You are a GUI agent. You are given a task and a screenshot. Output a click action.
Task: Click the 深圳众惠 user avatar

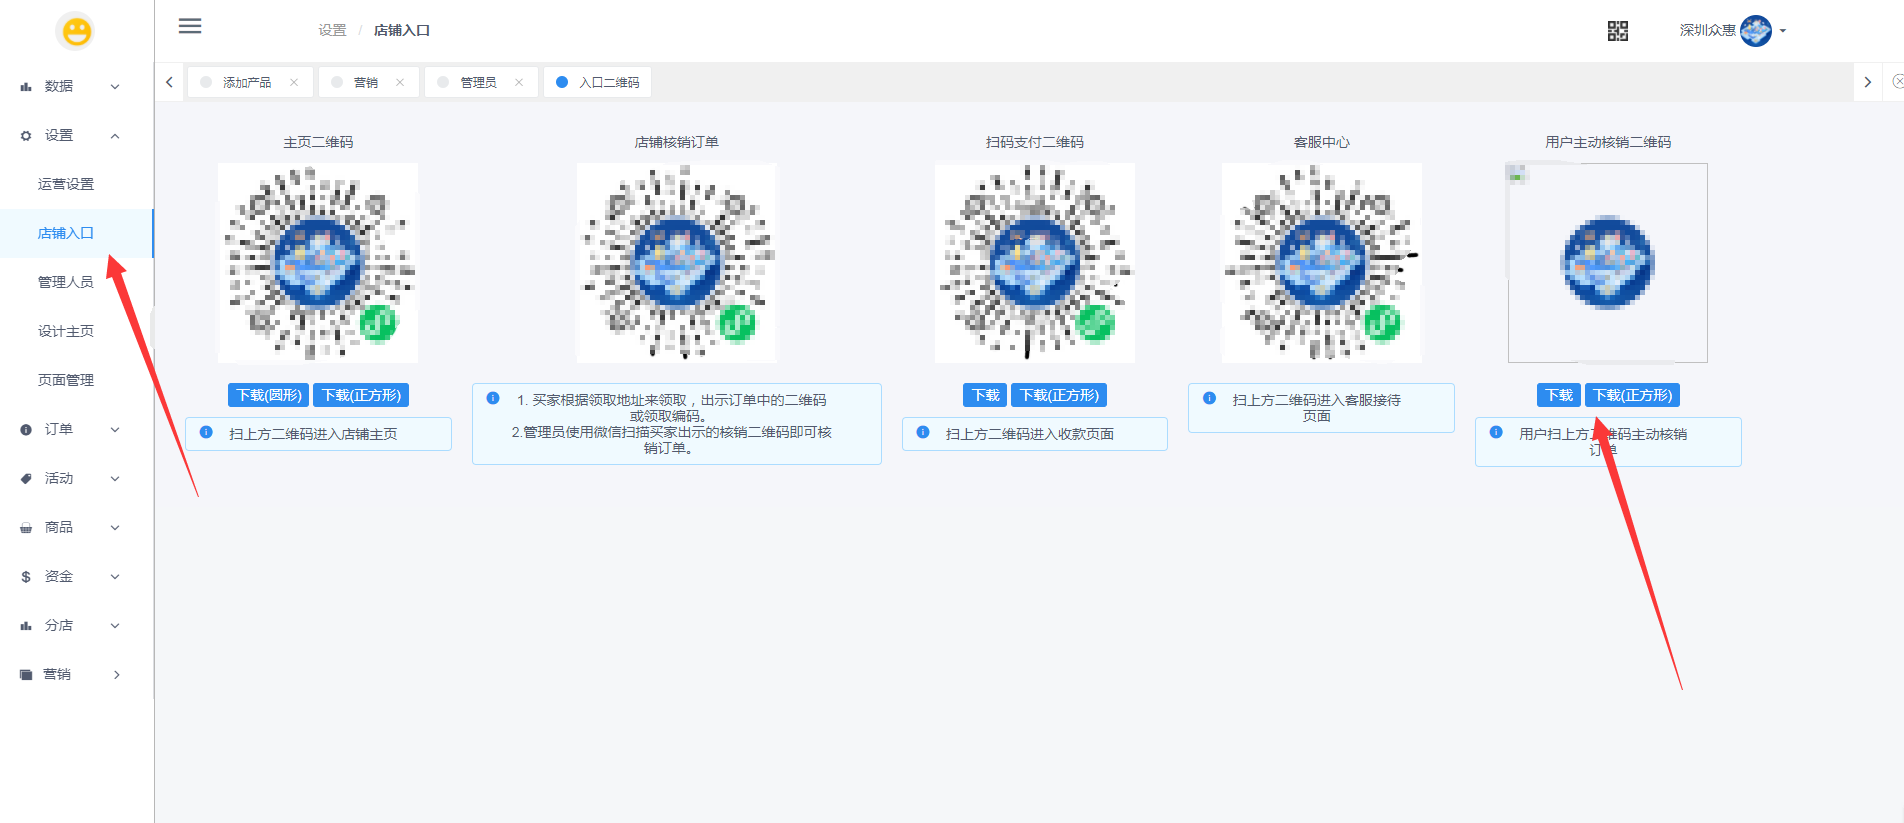pos(1756,31)
